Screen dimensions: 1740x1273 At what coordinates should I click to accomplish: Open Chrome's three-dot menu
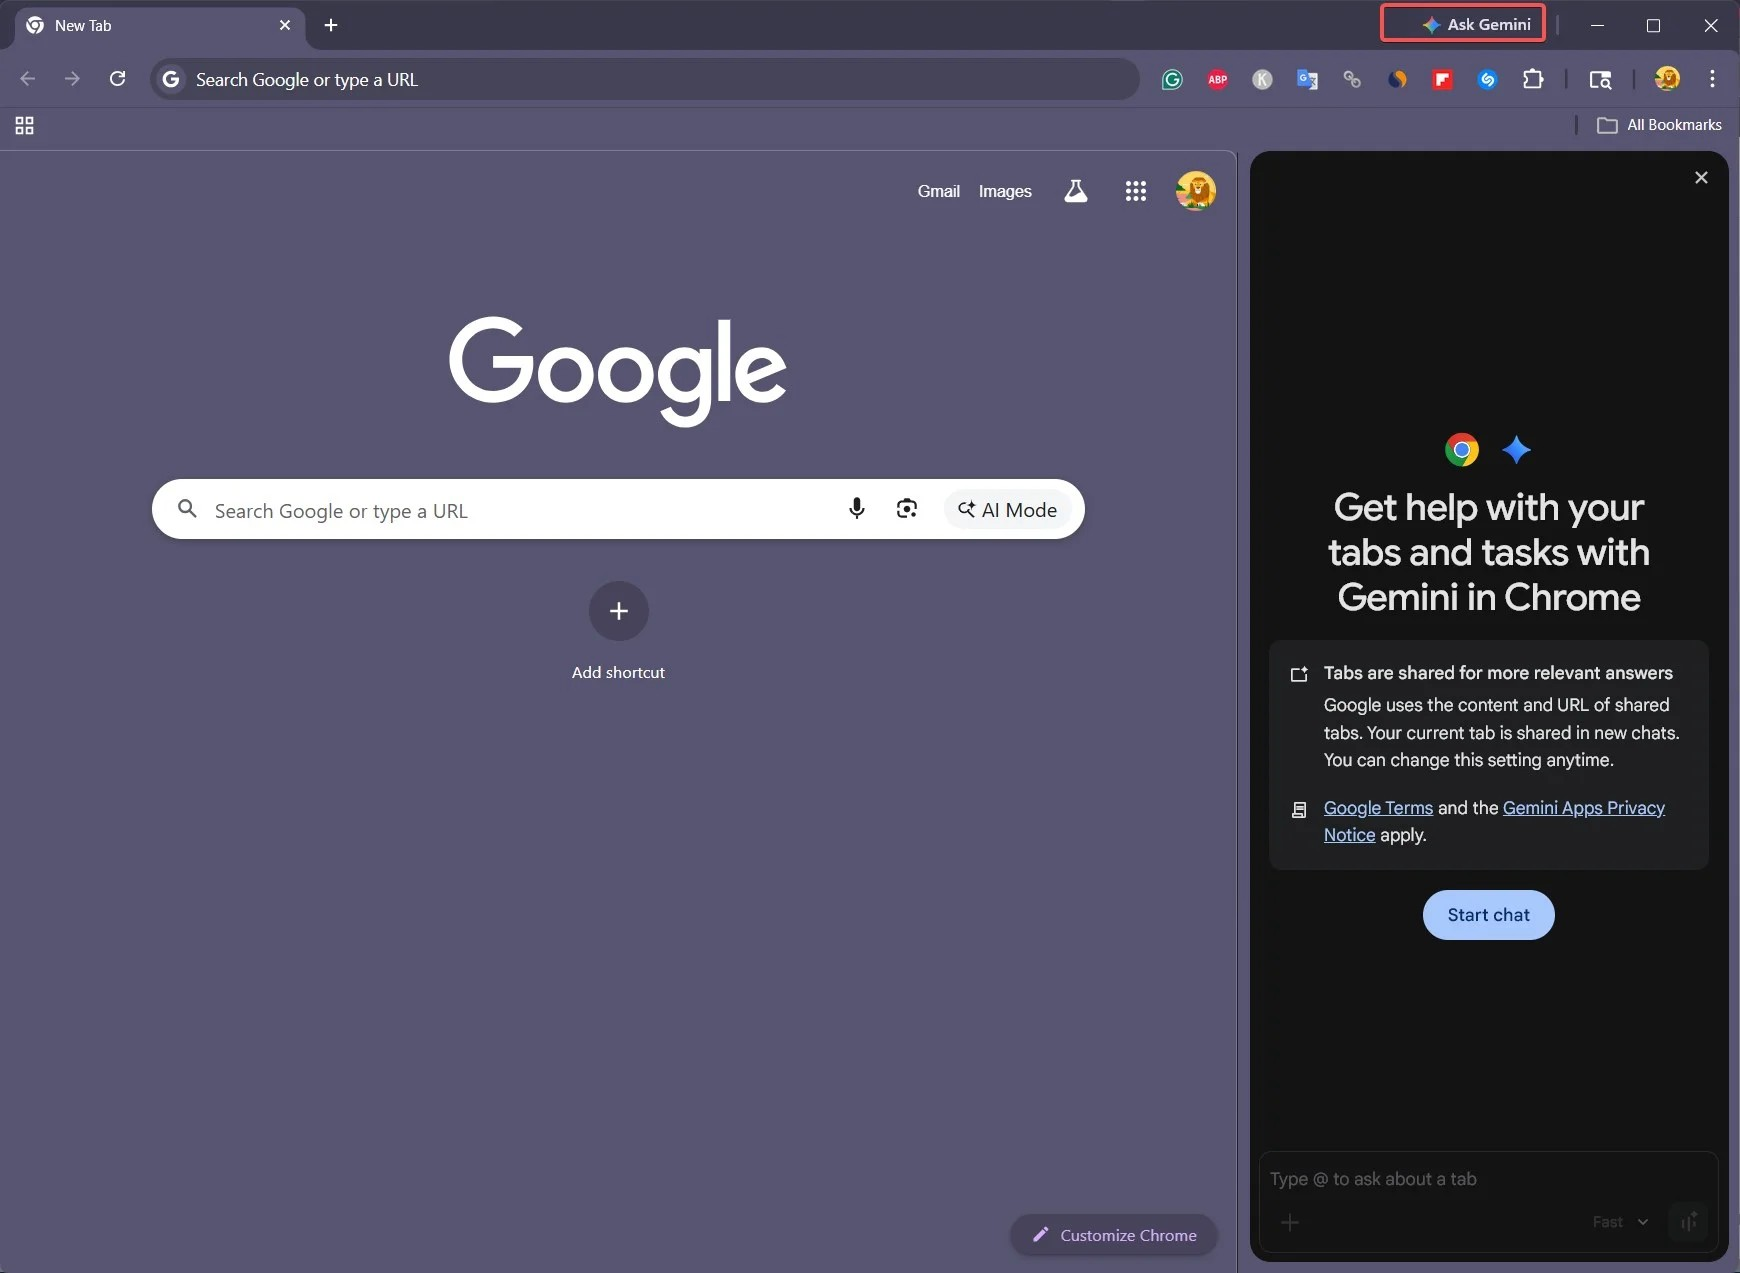click(1712, 79)
